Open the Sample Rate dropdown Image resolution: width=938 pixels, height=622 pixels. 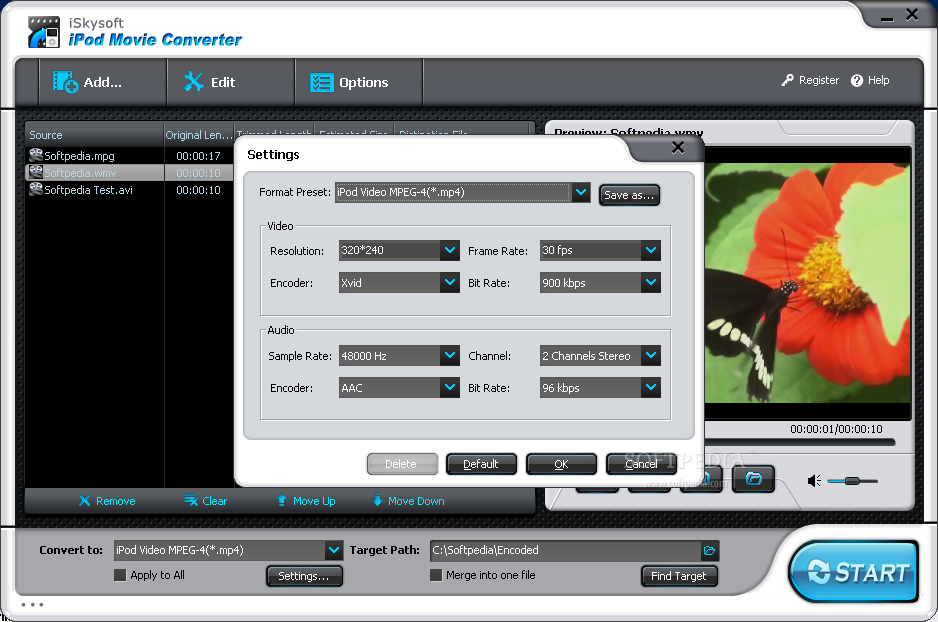click(x=450, y=355)
